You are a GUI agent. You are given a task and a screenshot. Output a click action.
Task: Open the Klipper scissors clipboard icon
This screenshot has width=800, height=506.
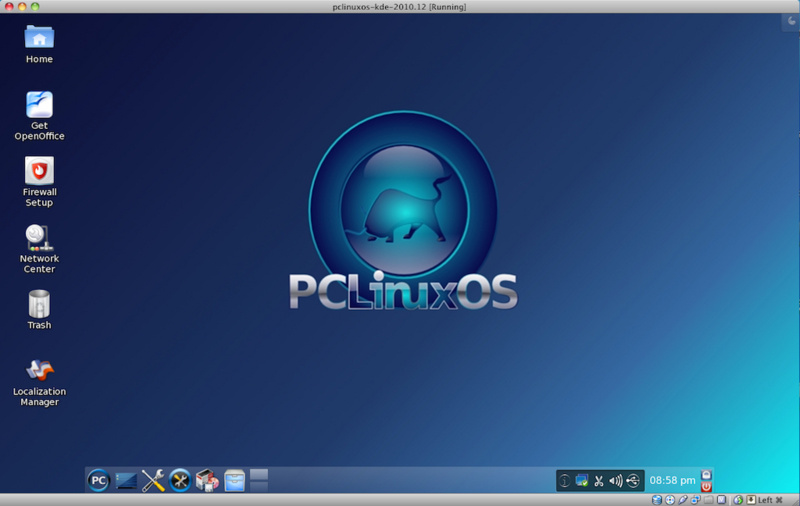(599, 480)
